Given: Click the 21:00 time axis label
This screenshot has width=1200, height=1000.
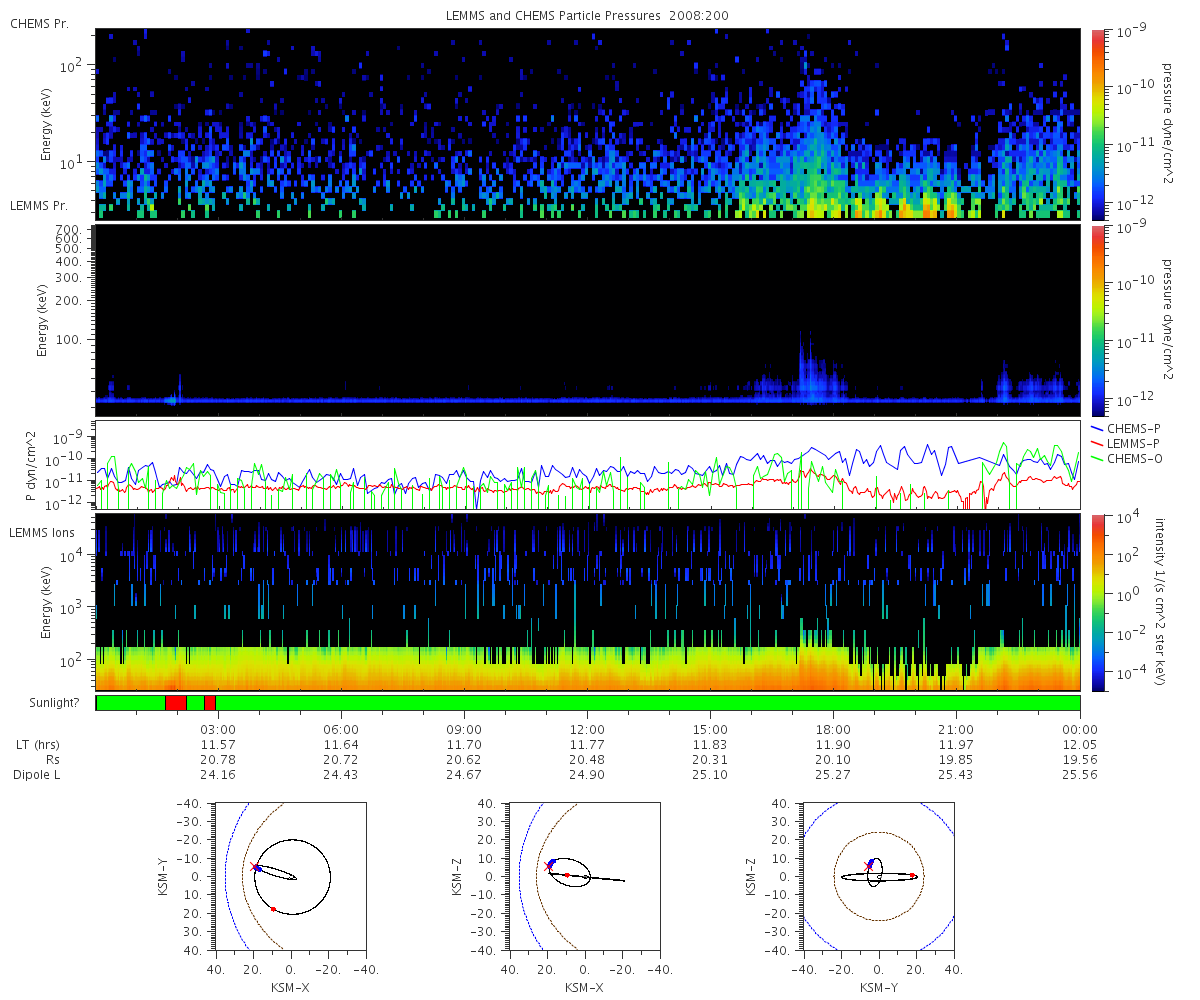Looking at the screenshot, I should (957, 730).
